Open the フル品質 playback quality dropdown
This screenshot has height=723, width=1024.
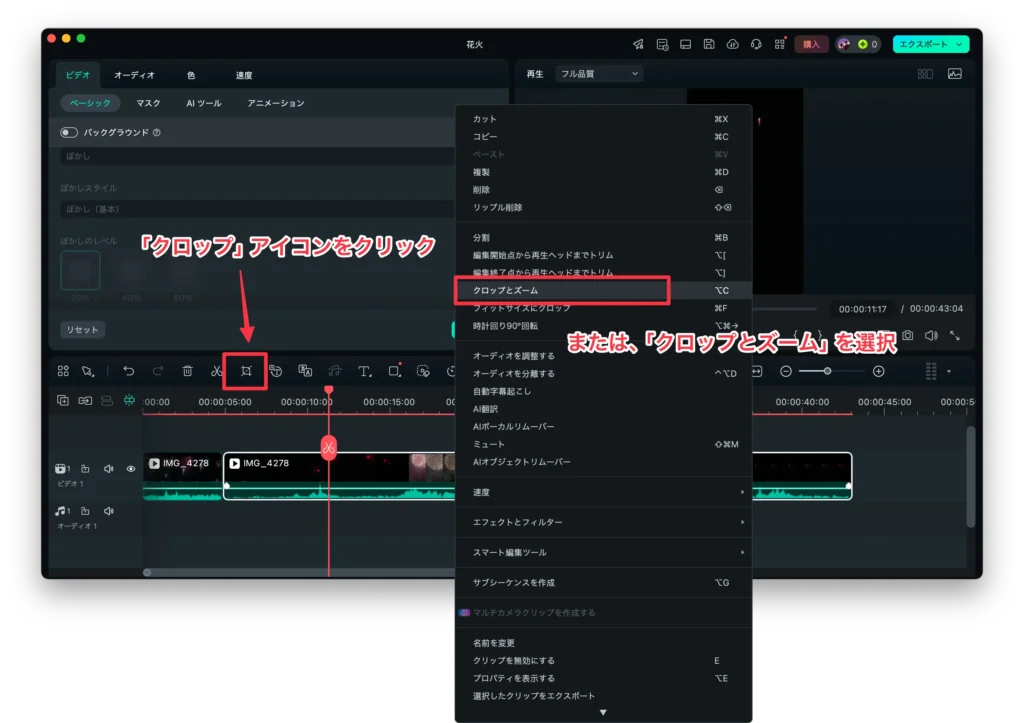point(598,74)
